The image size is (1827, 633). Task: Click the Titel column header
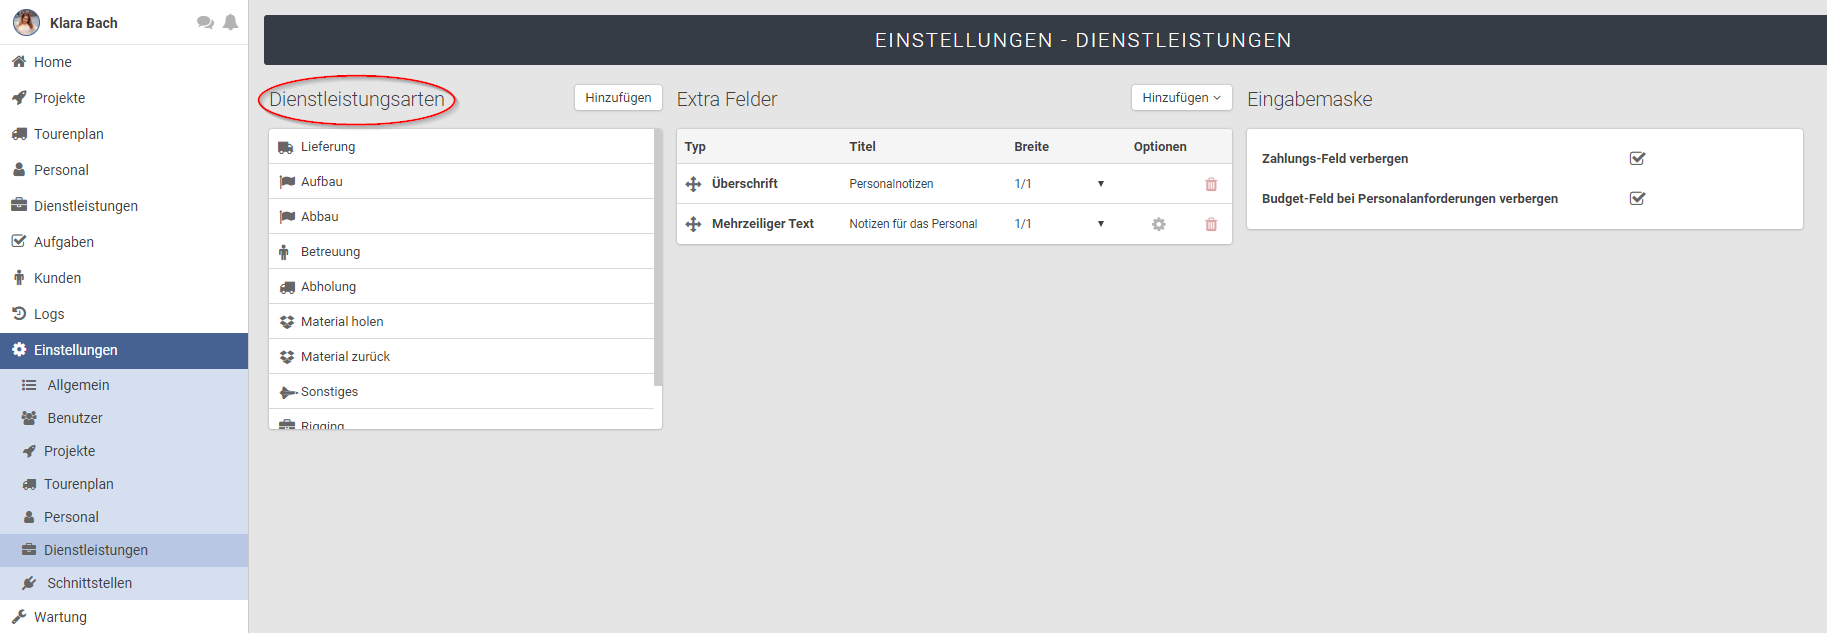point(862,147)
